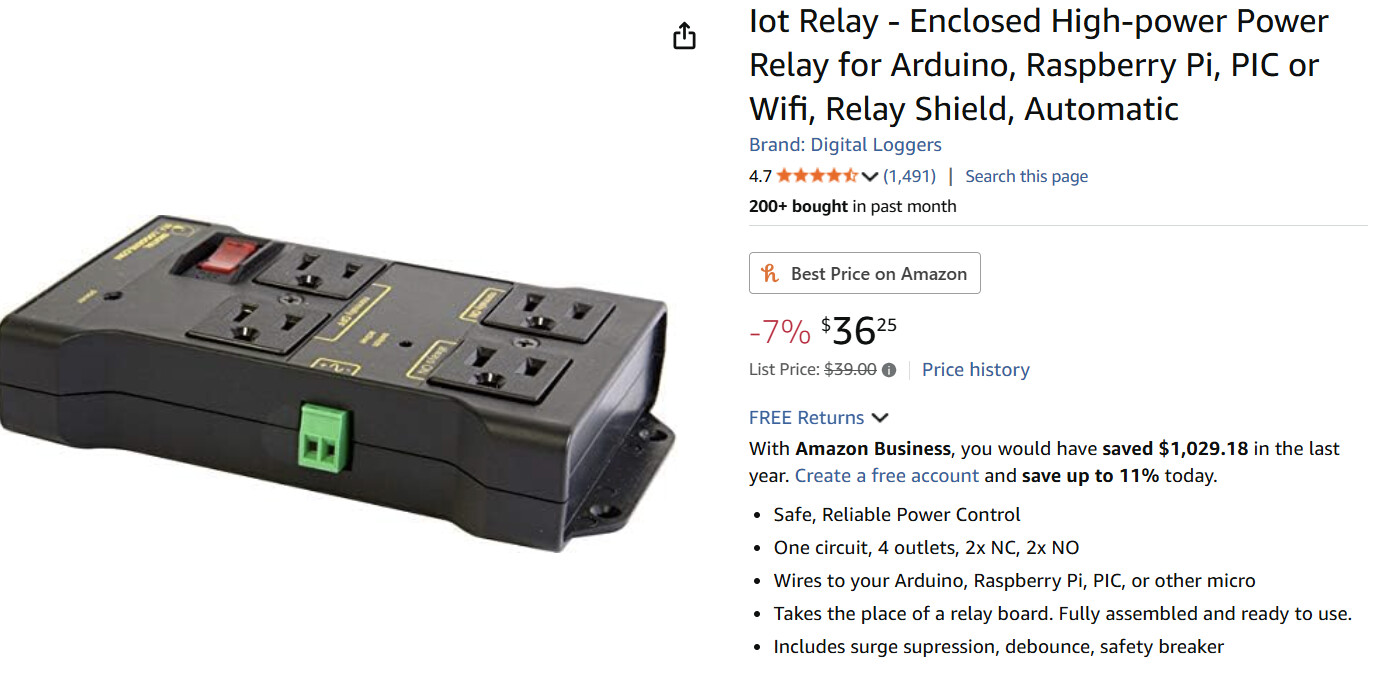Image resolution: width=1400 pixels, height=688 pixels.
Task: Click the -7% discount label
Action: click(x=780, y=331)
